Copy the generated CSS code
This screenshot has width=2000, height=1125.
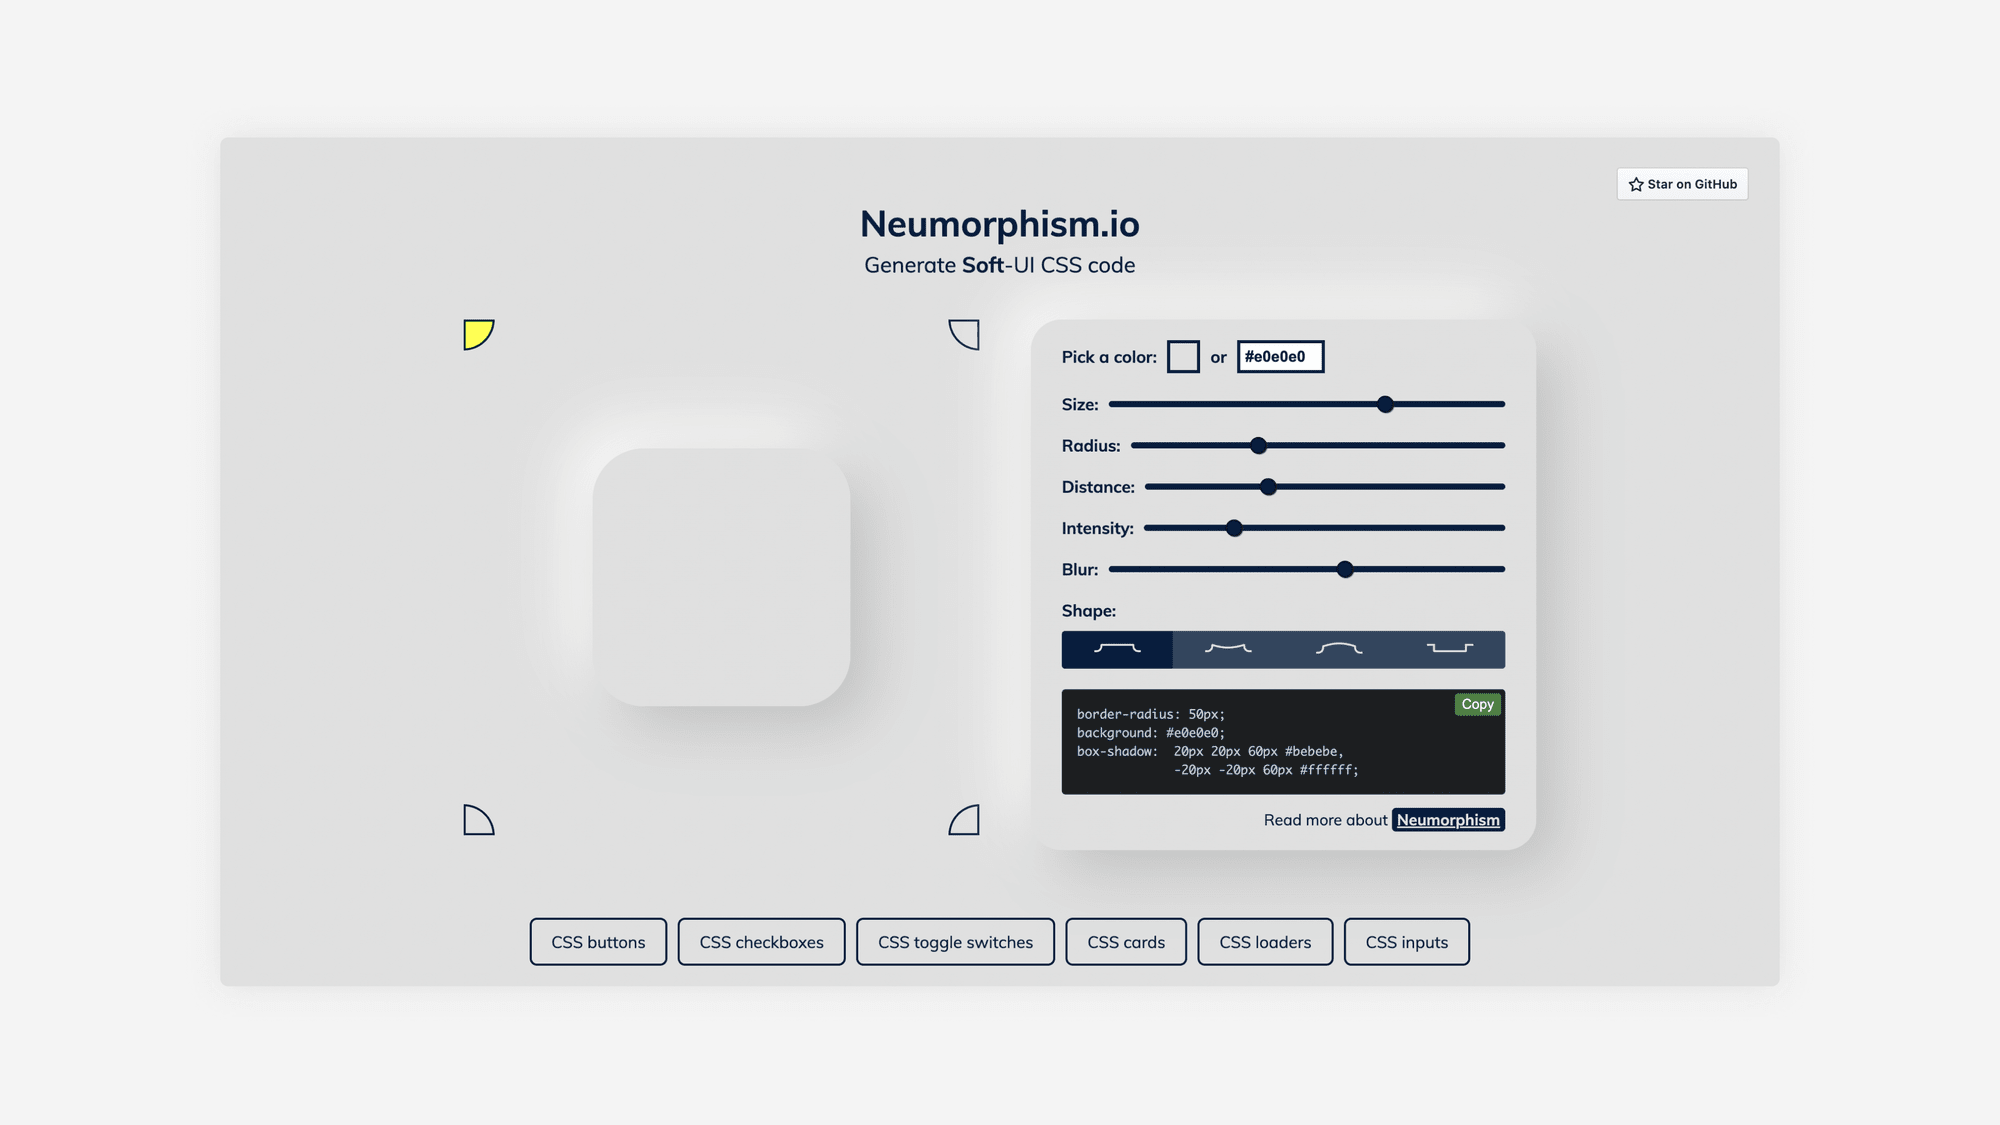[1477, 703]
